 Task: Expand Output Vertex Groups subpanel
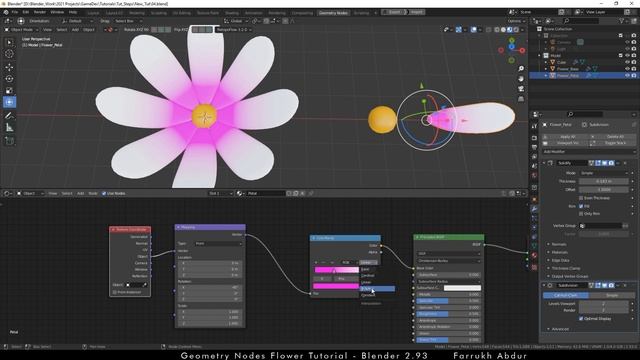pyautogui.click(x=569, y=276)
